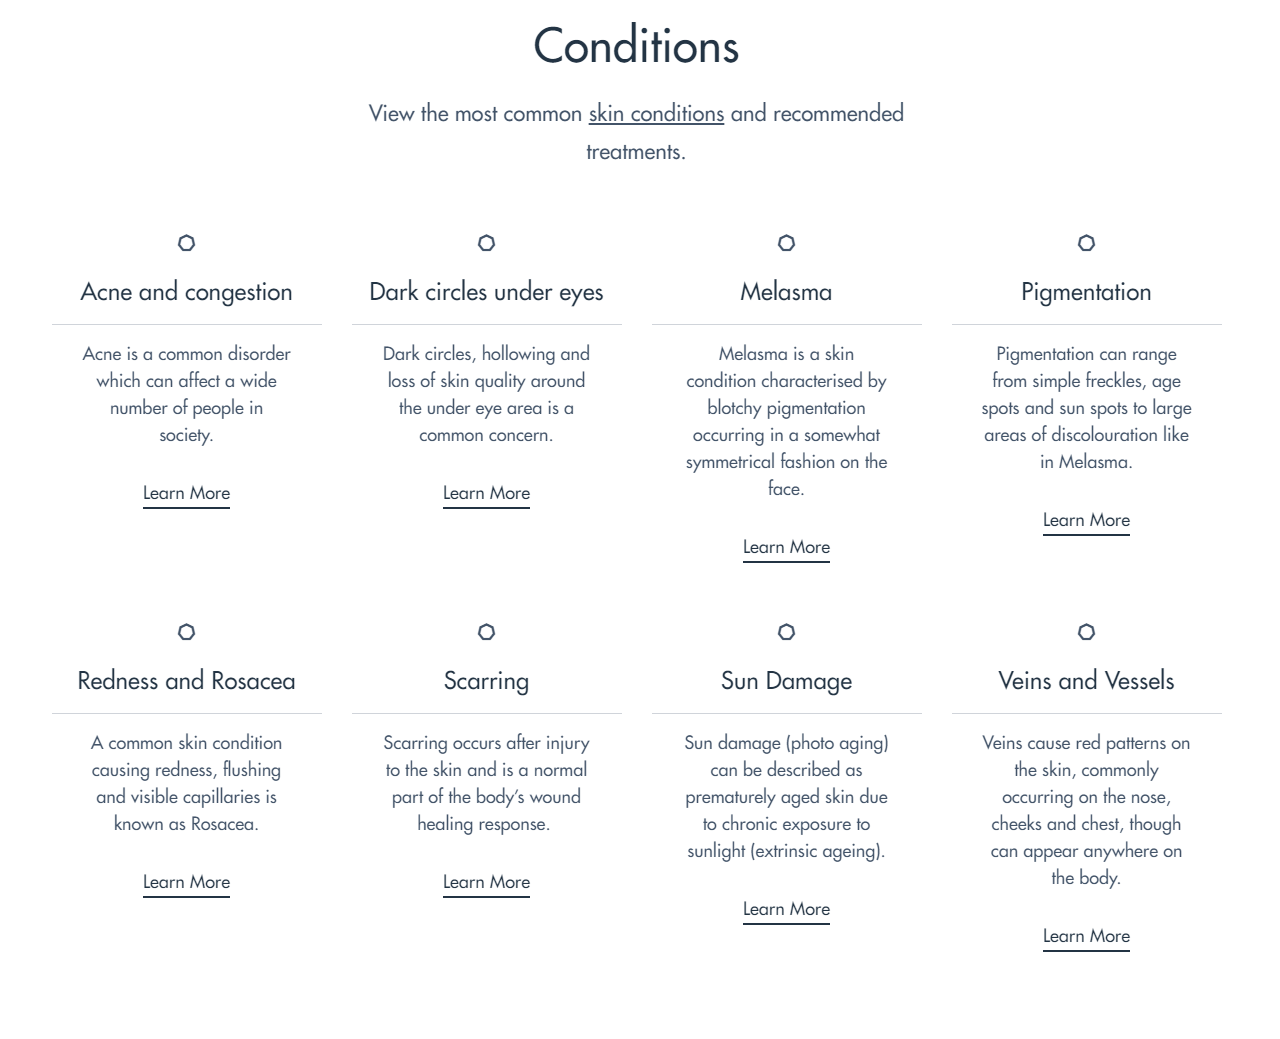Click the circular icon above Melasma
1280x1039 pixels.
[x=786, y=243]
